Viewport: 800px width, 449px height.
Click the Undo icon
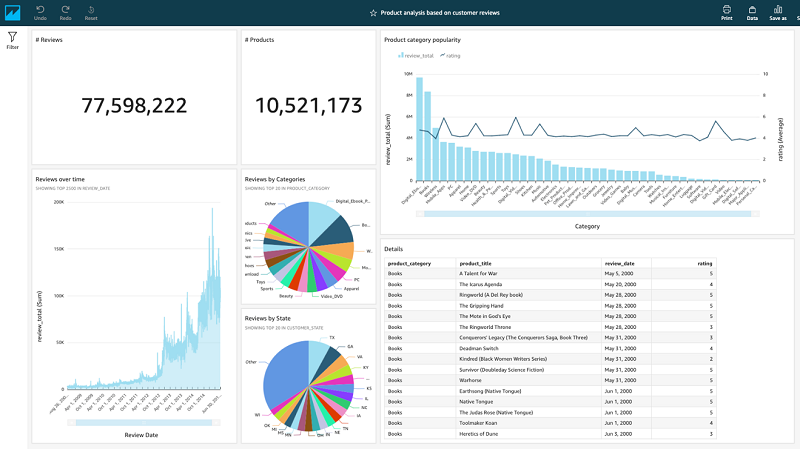(40, 10)
